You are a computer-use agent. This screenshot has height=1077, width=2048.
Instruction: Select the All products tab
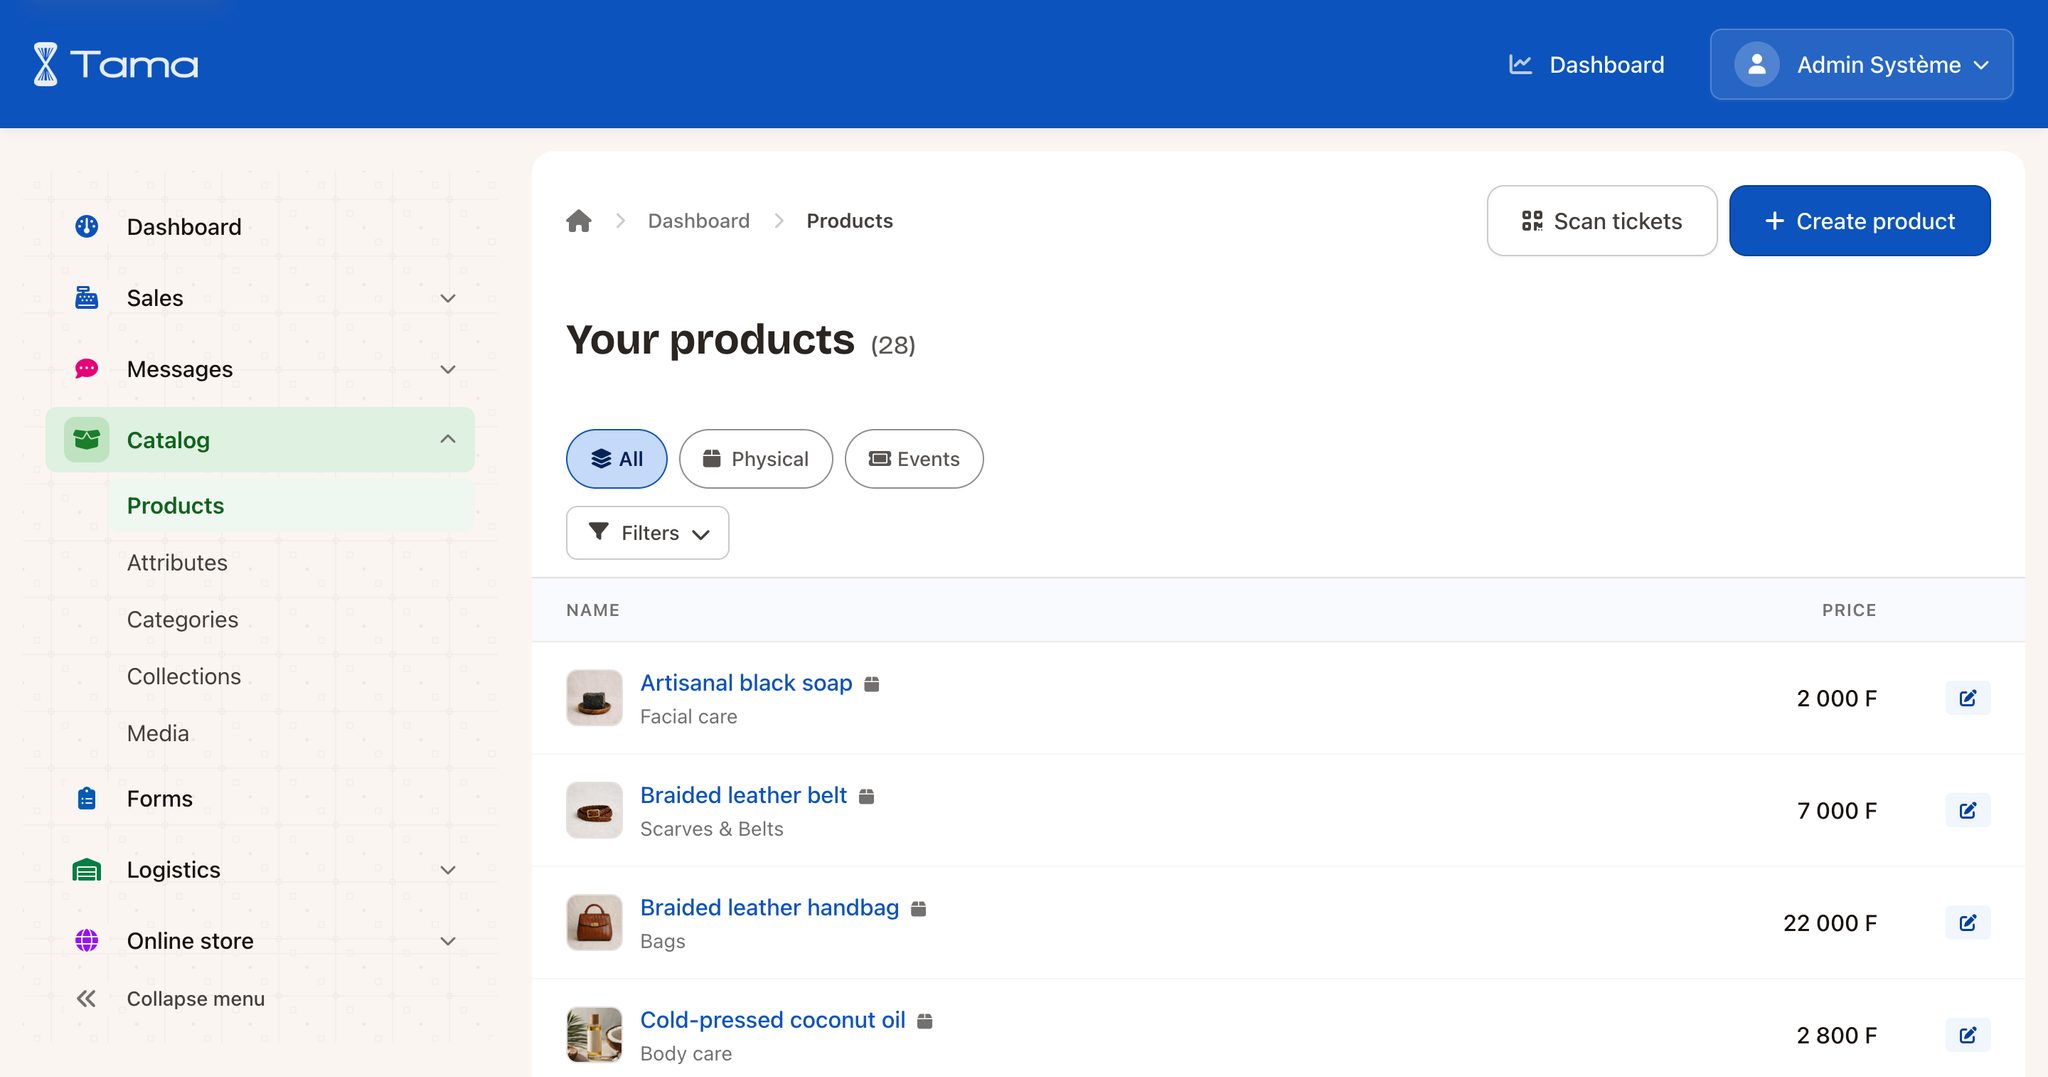click(617, 459)
